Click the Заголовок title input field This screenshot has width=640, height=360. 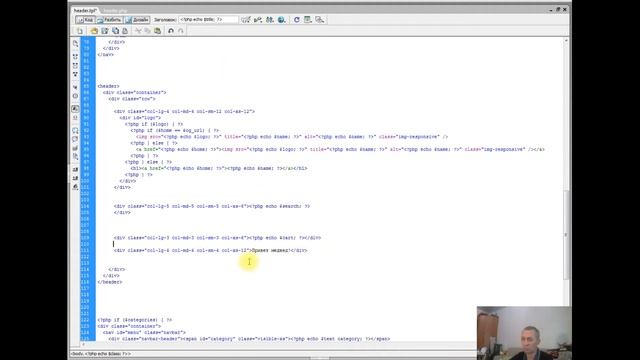(208, 20)
